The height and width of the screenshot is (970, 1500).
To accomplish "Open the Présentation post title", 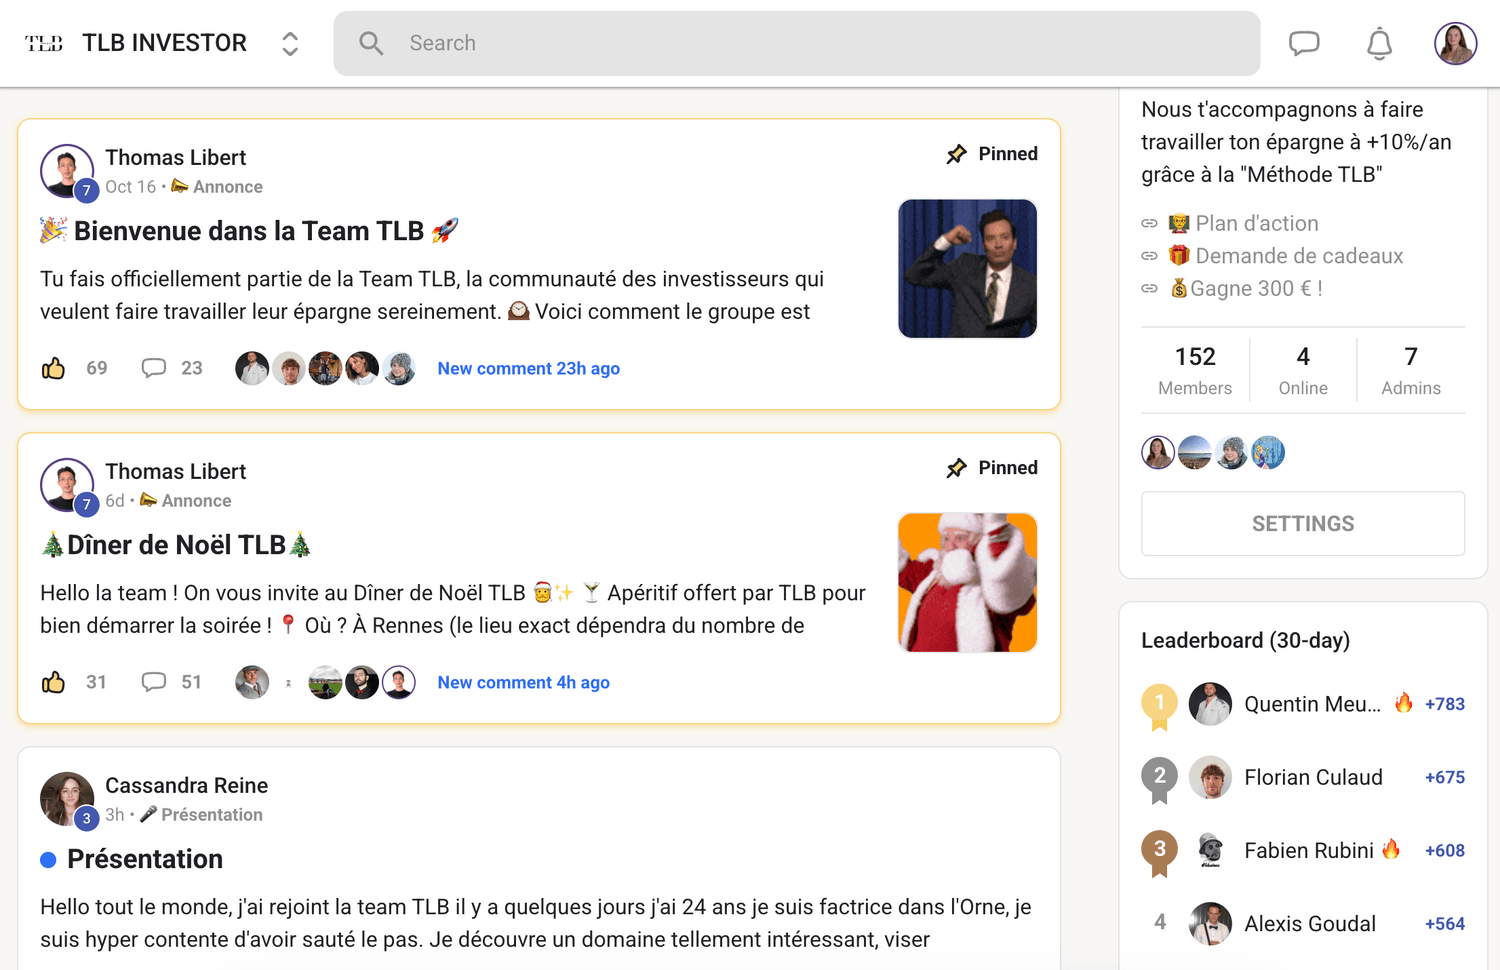I will point(145,859).
